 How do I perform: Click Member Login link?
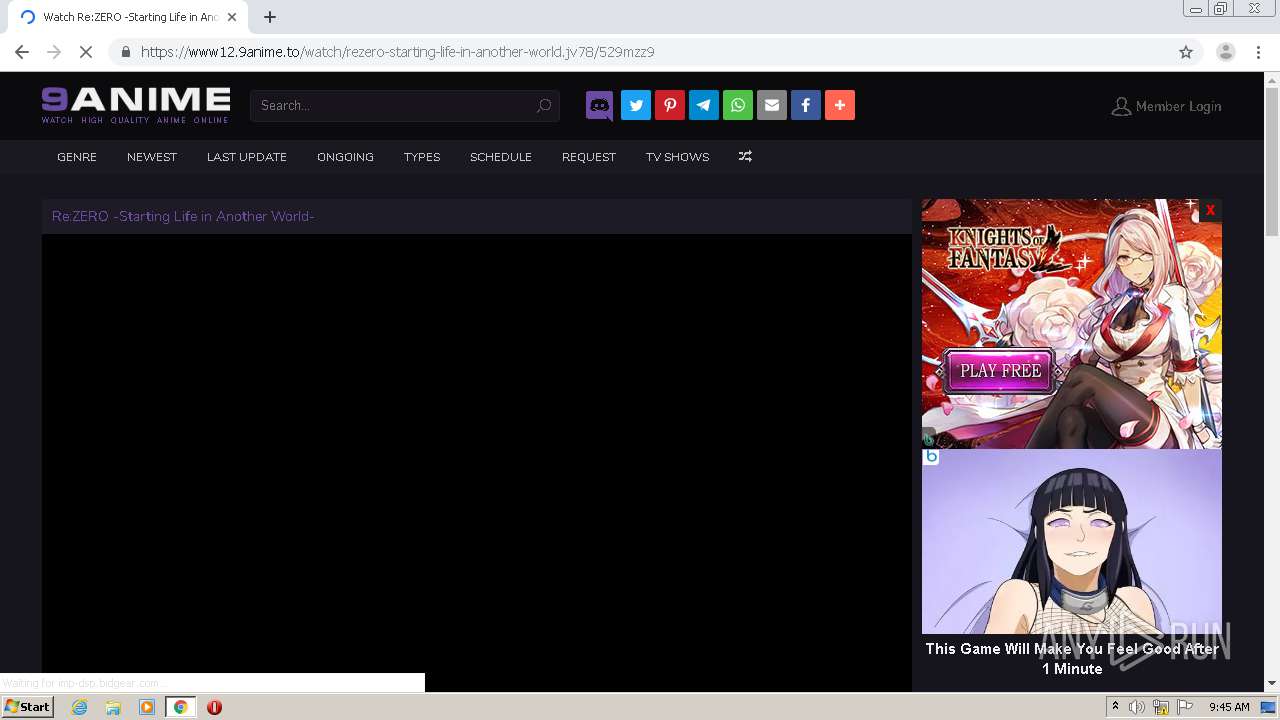click(x=1166, y=106)
